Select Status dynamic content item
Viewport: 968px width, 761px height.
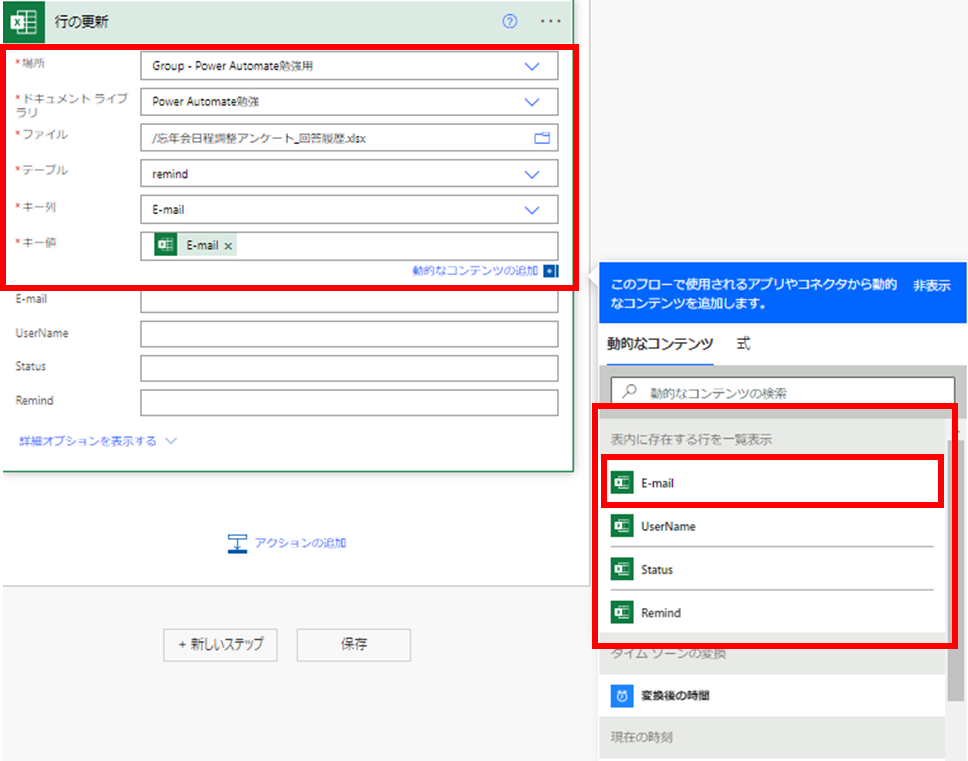pyautogui.click(x=772, y=569)
